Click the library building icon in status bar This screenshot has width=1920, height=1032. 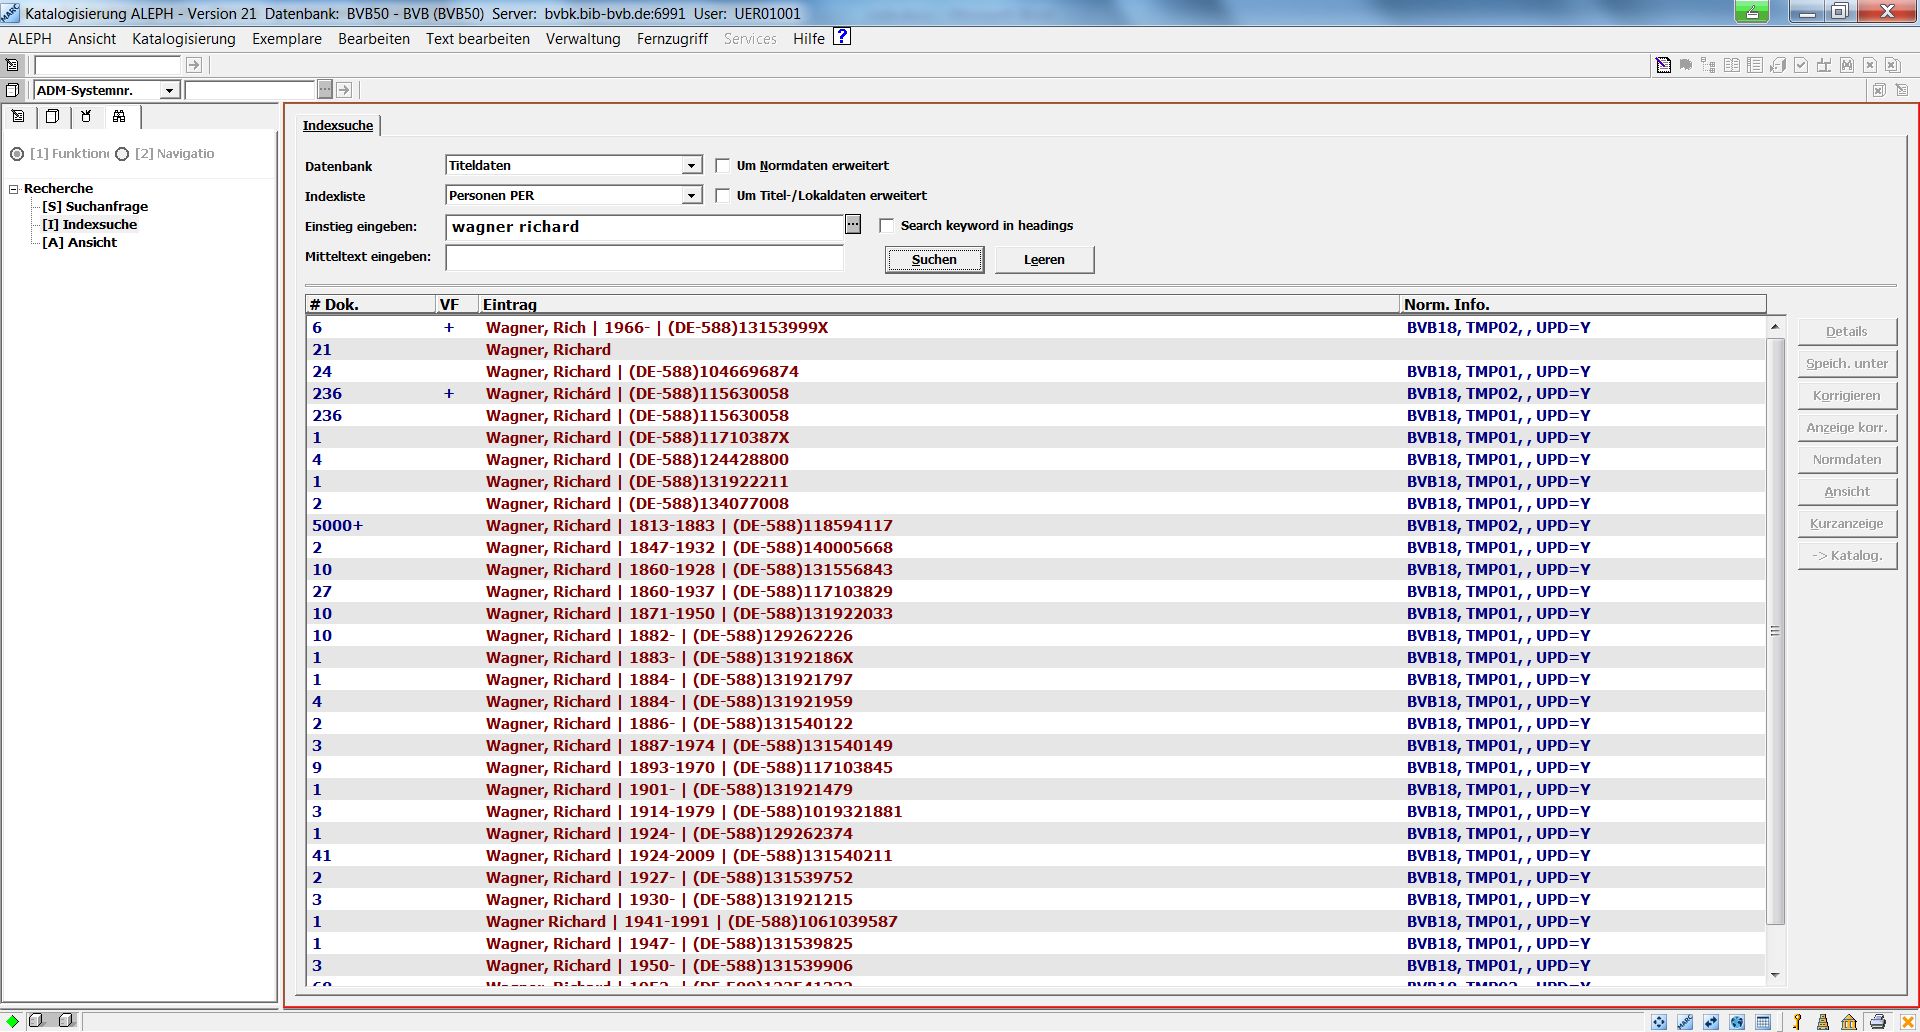(x=1849, y=1021)
